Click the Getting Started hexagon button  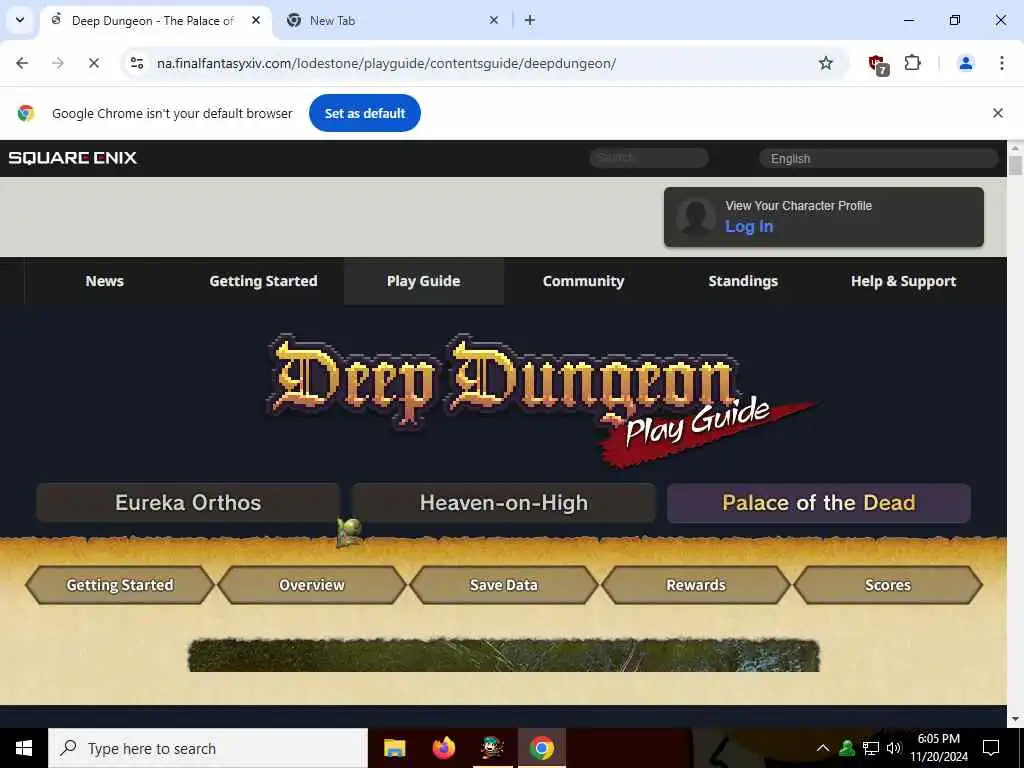[x=120, y=584]
